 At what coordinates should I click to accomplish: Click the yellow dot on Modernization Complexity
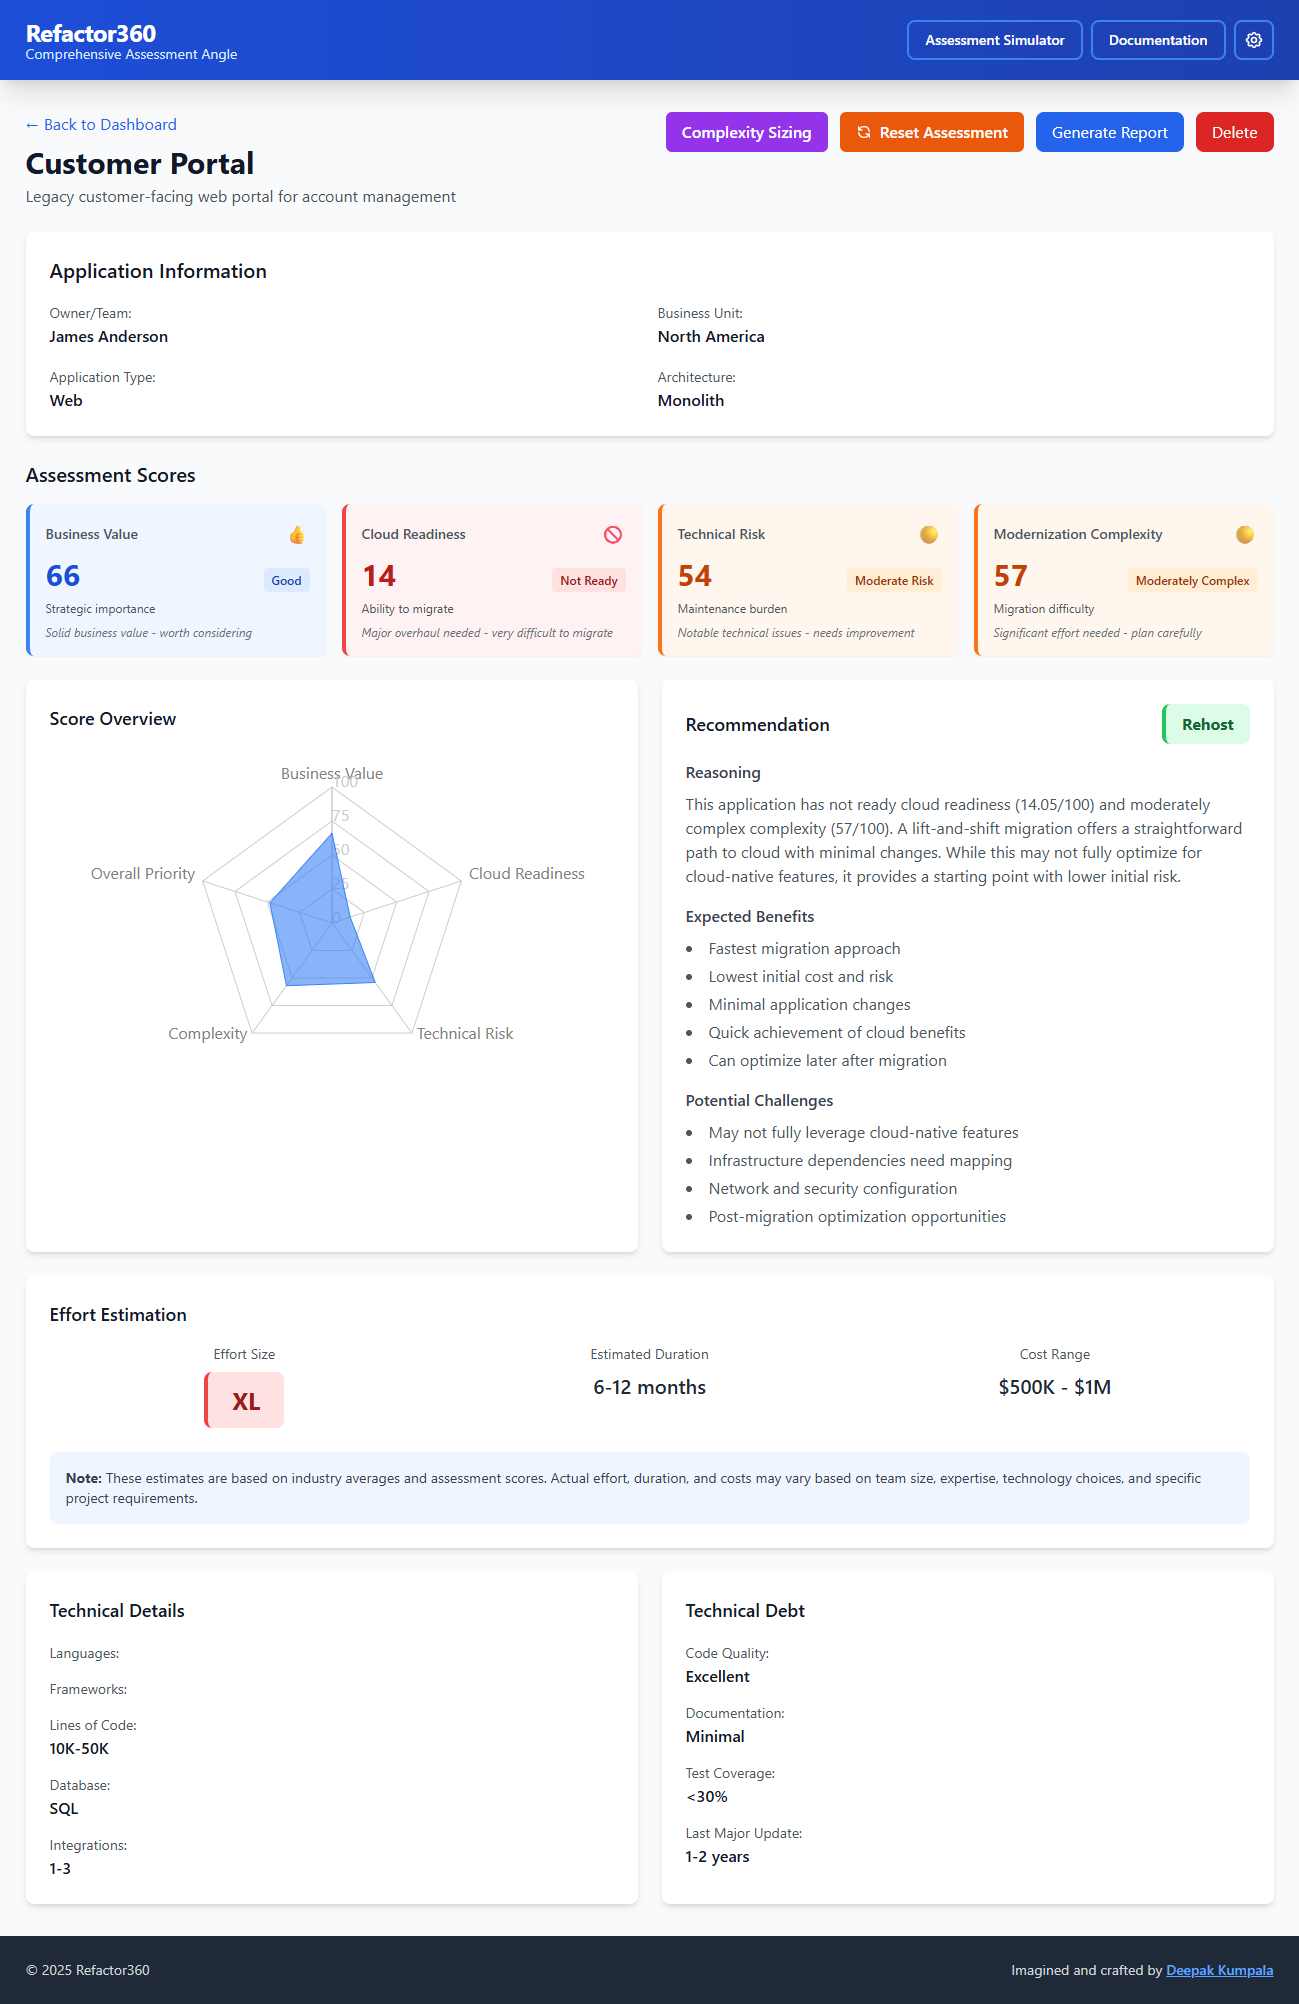[x=1245, y=535]
